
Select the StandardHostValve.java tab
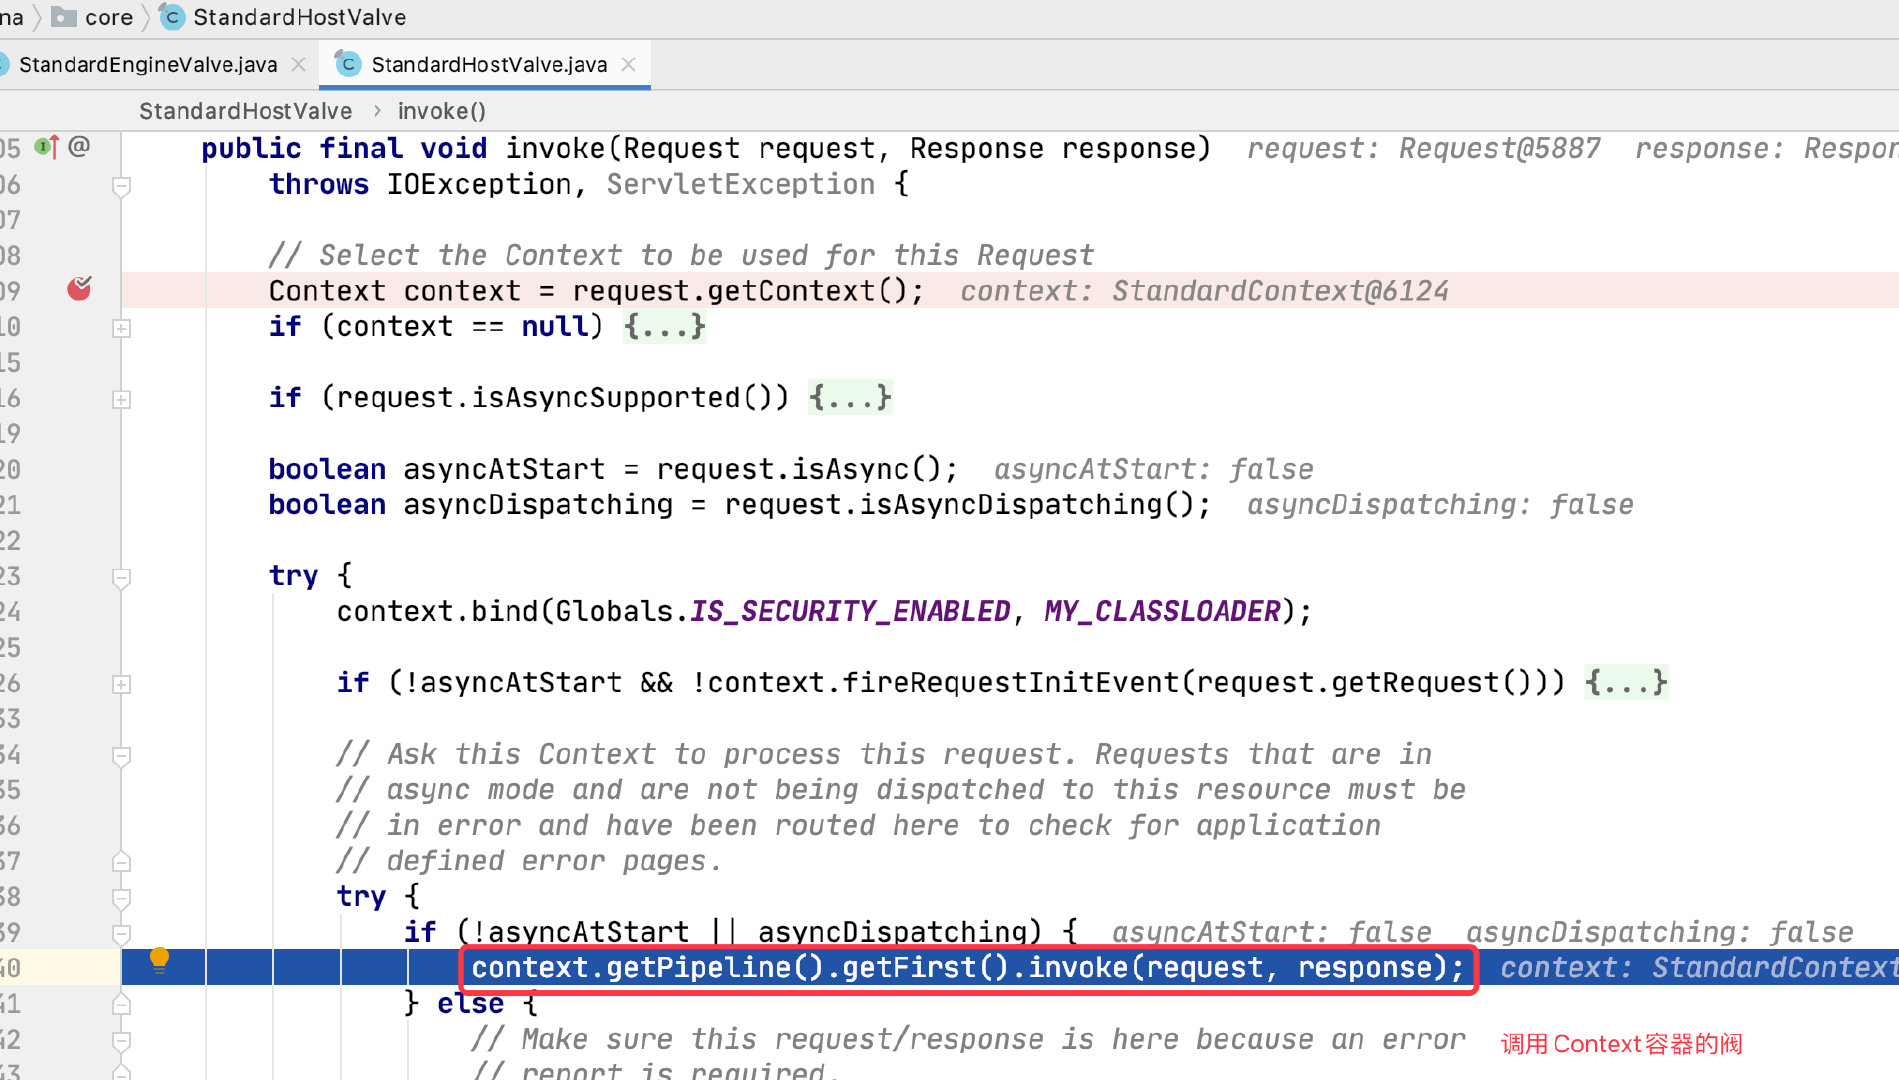click(489, 64)
